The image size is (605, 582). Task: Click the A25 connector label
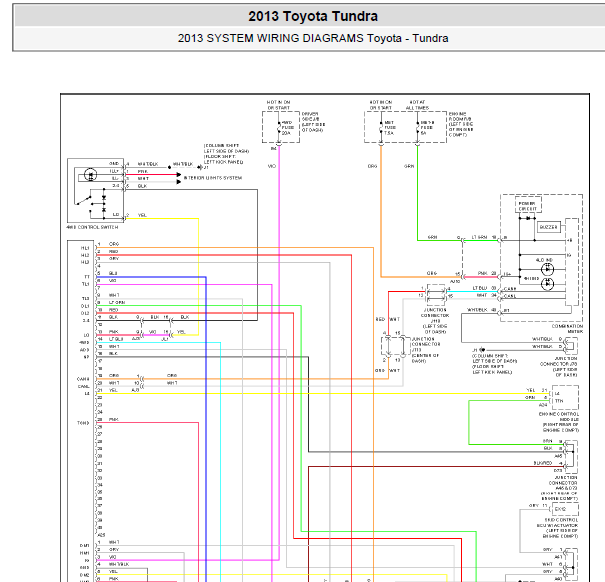pos(101,535)
